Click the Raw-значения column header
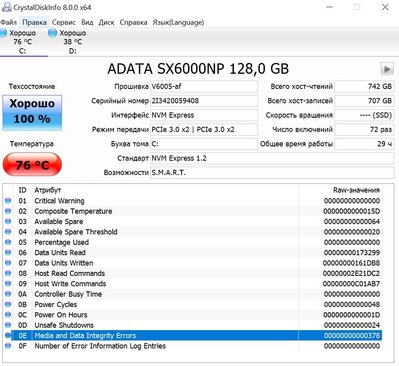Screen dimensions: 399x366 pyautogui.click(x=356, y=190)
